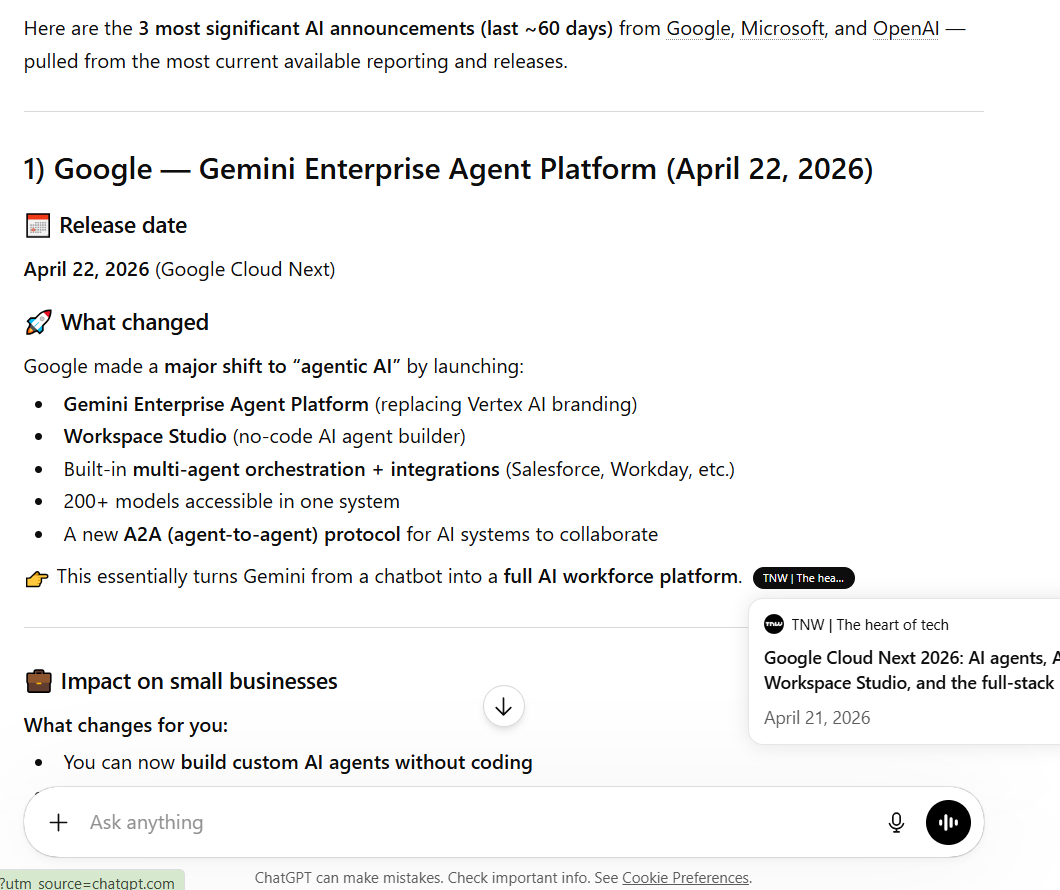Click the plus attach icon in composer

tap(59, 822)
